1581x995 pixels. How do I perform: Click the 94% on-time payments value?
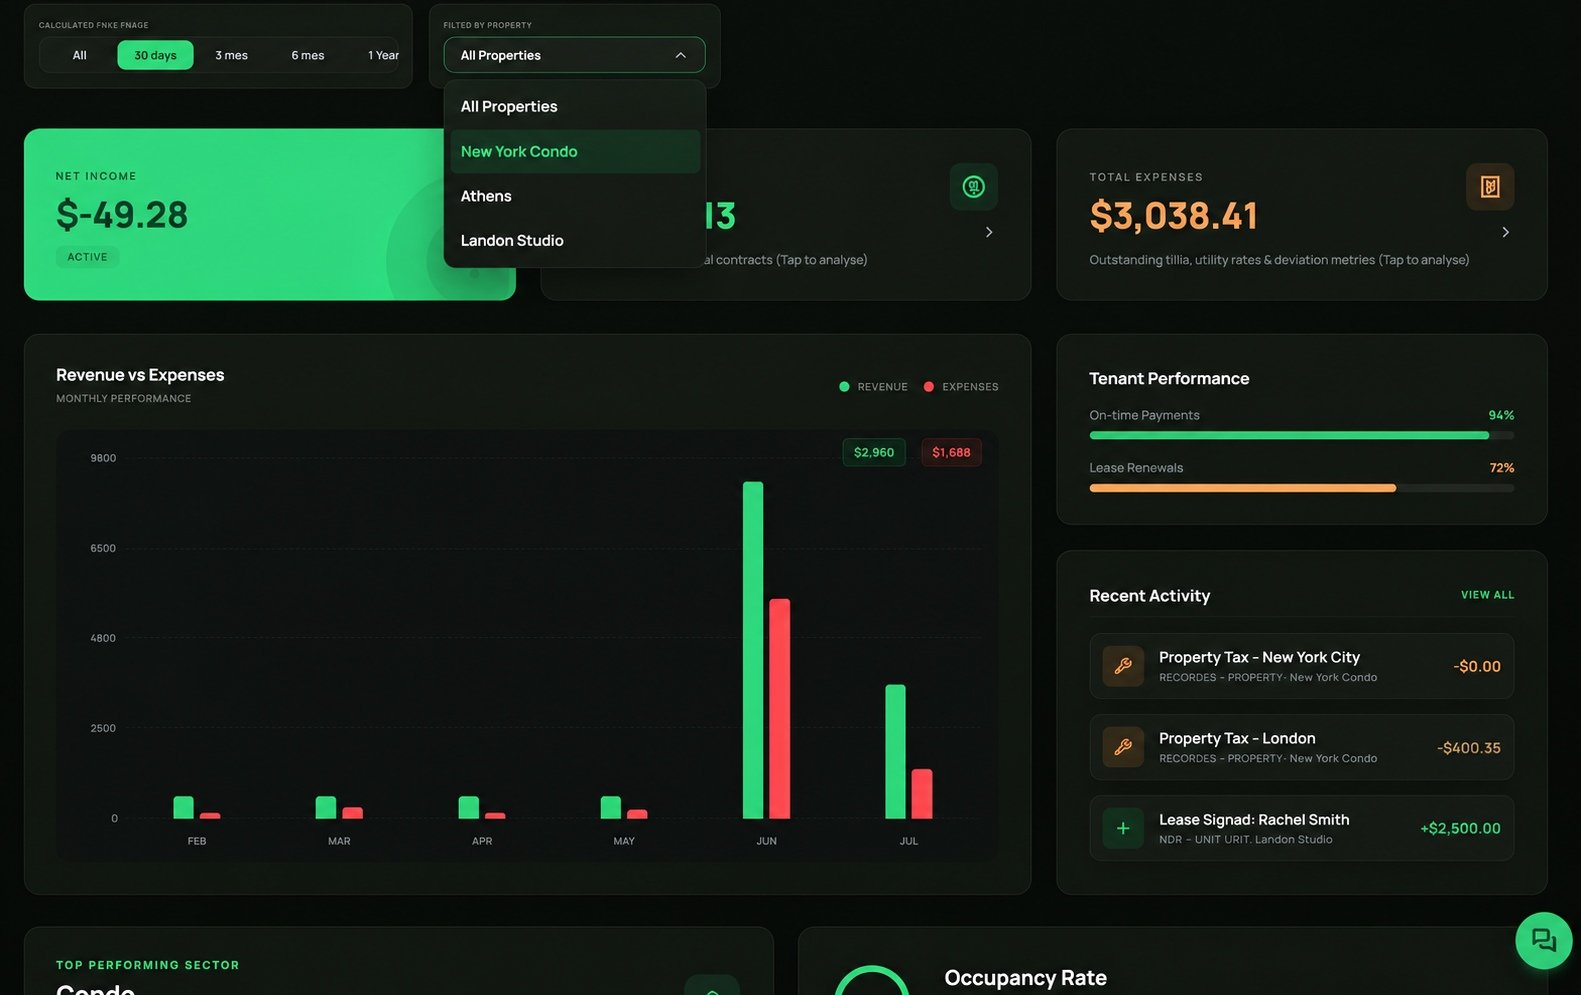(1501, 415)
